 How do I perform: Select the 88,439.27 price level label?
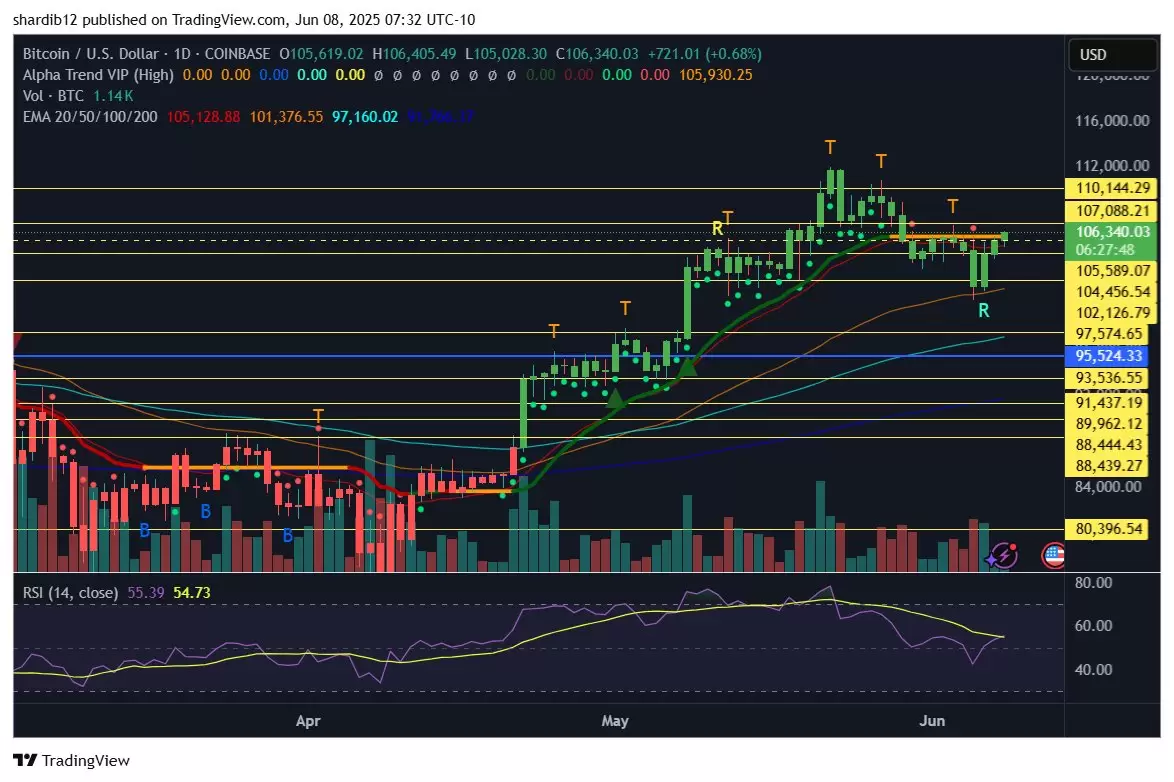1108,465
